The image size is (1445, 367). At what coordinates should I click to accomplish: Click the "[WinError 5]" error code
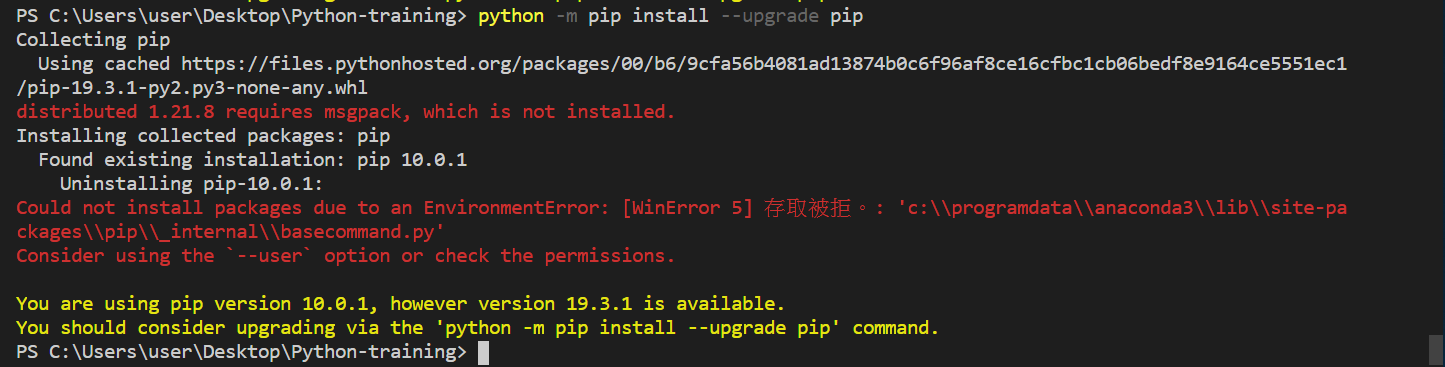point(687,208)
